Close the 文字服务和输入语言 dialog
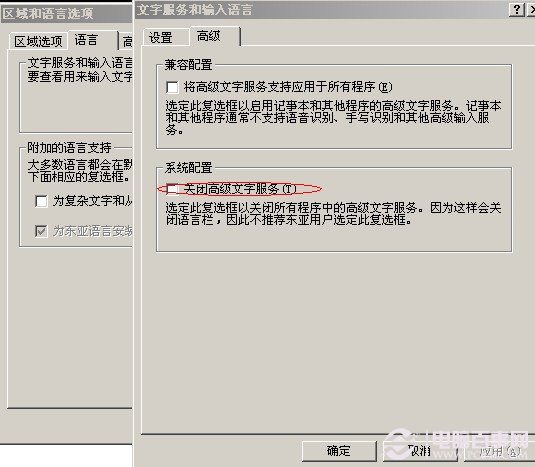The height and width of the screenshot is (467, 535). tap(532, 10)
